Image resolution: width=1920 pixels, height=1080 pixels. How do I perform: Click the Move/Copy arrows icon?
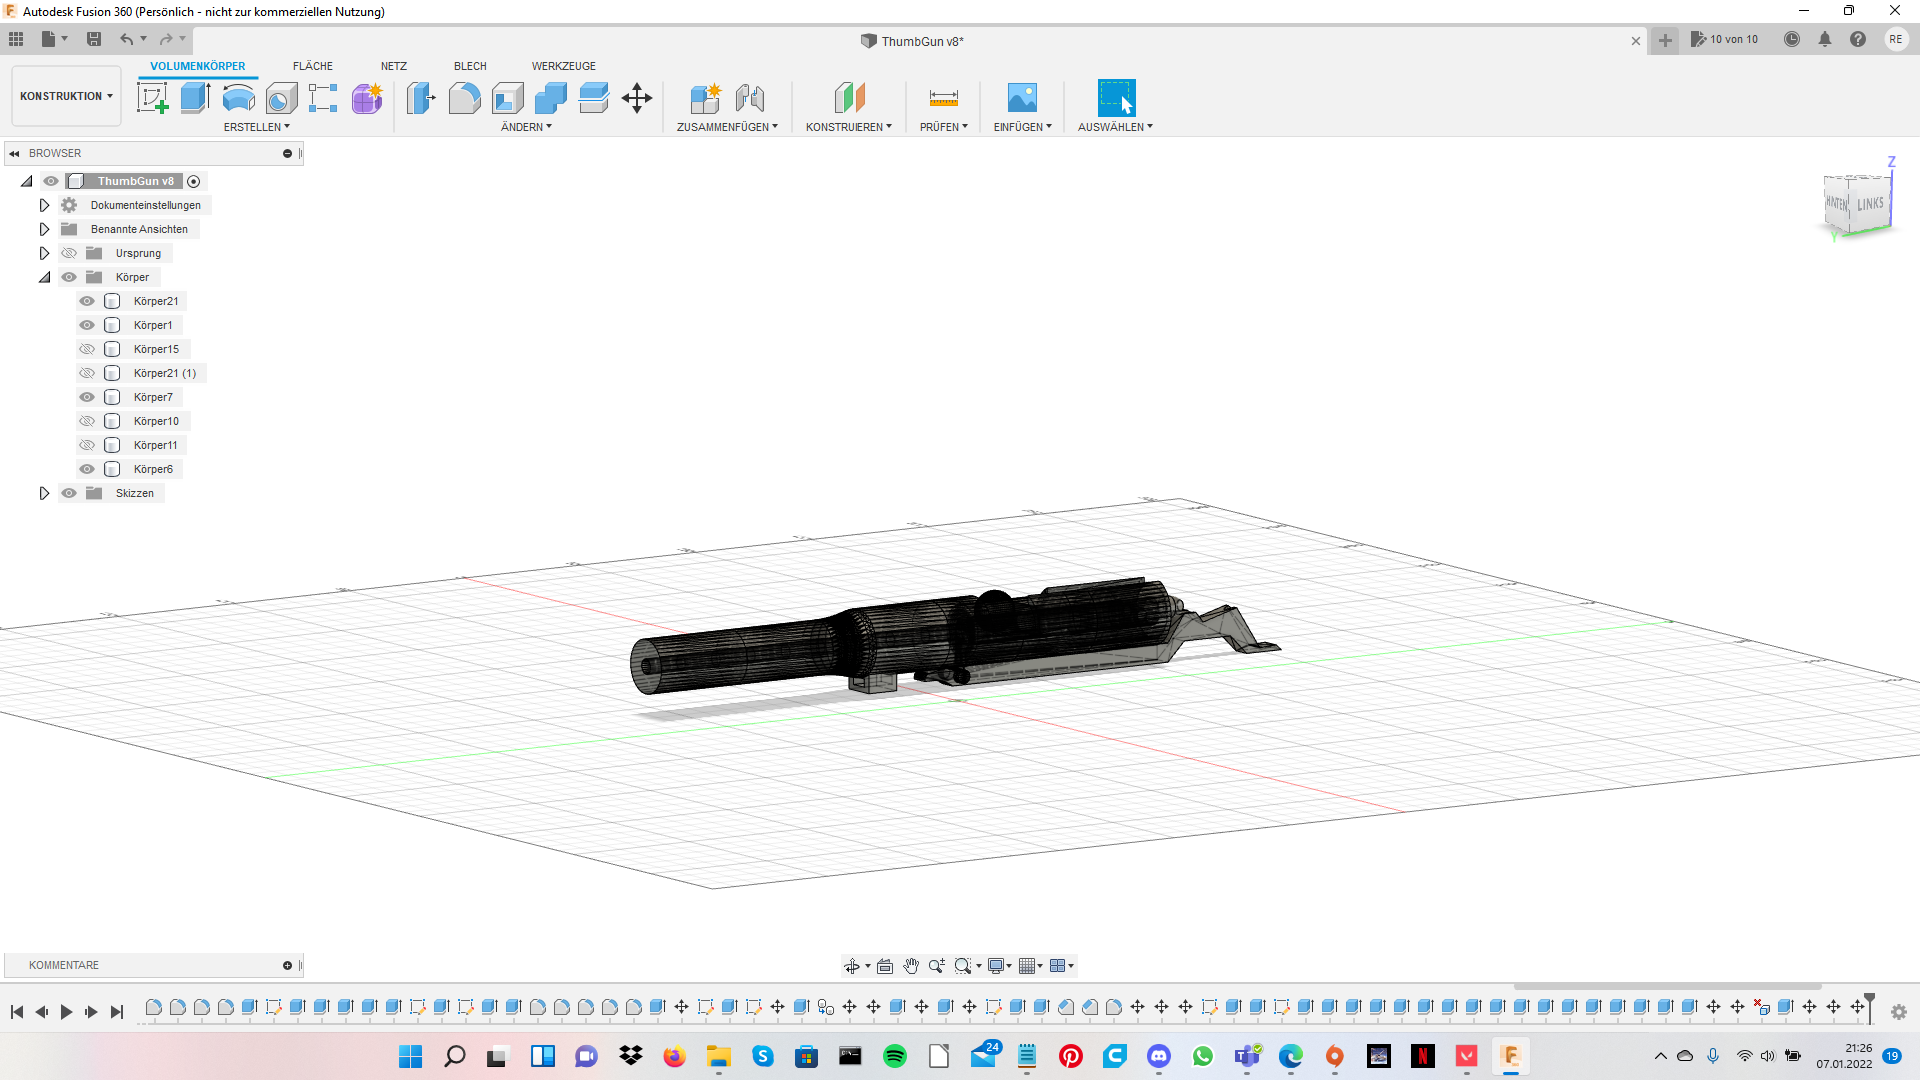pos(637,98)
